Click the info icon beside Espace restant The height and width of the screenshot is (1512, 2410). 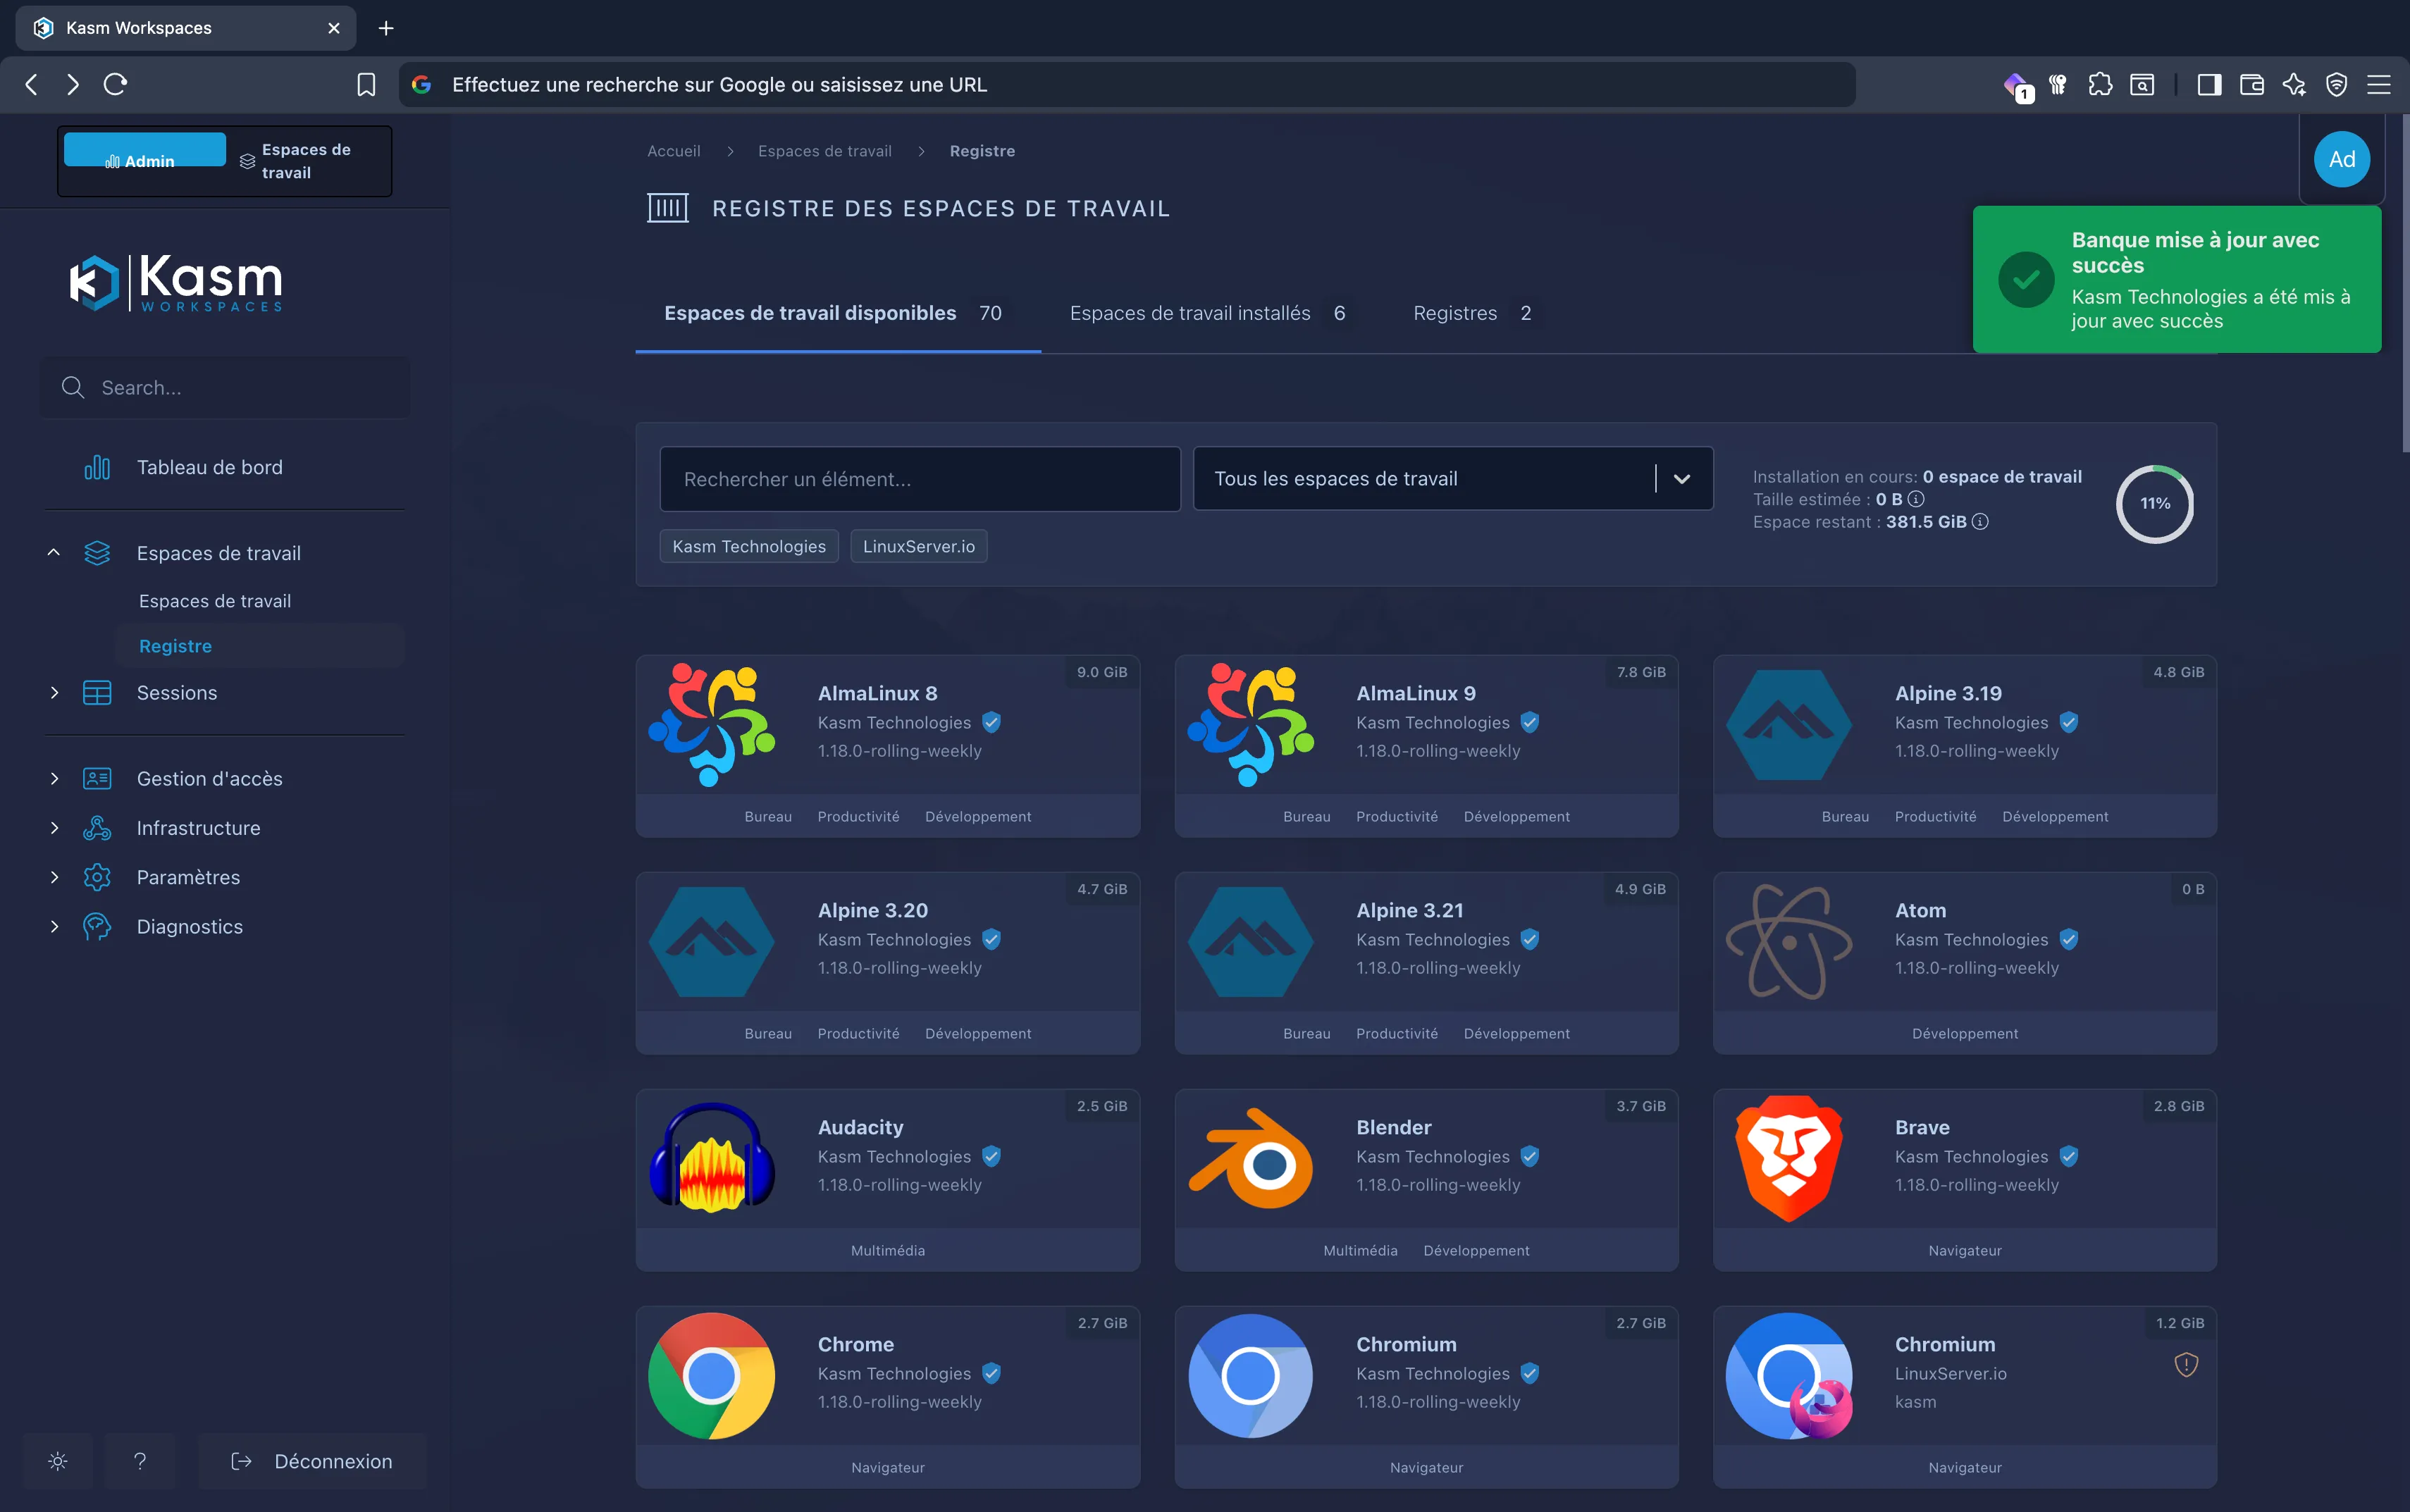pos(1980,522)
